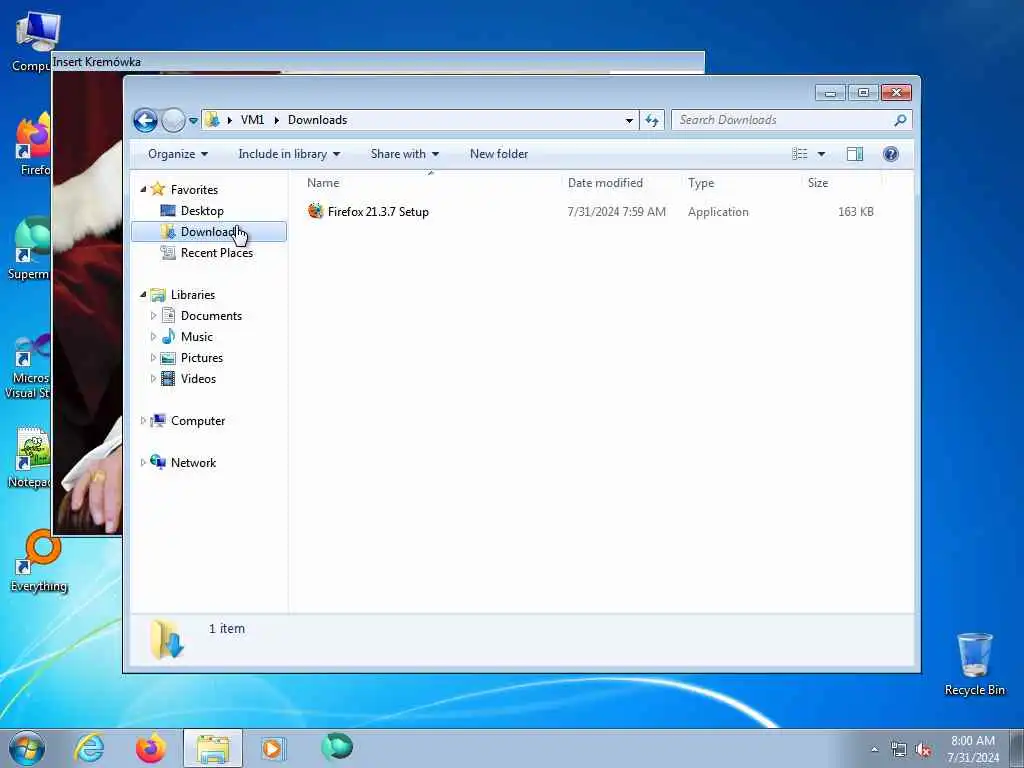This screenshot has height=768, width=1024.
Task: Open the Documents library
Action: tap(211, 316)
